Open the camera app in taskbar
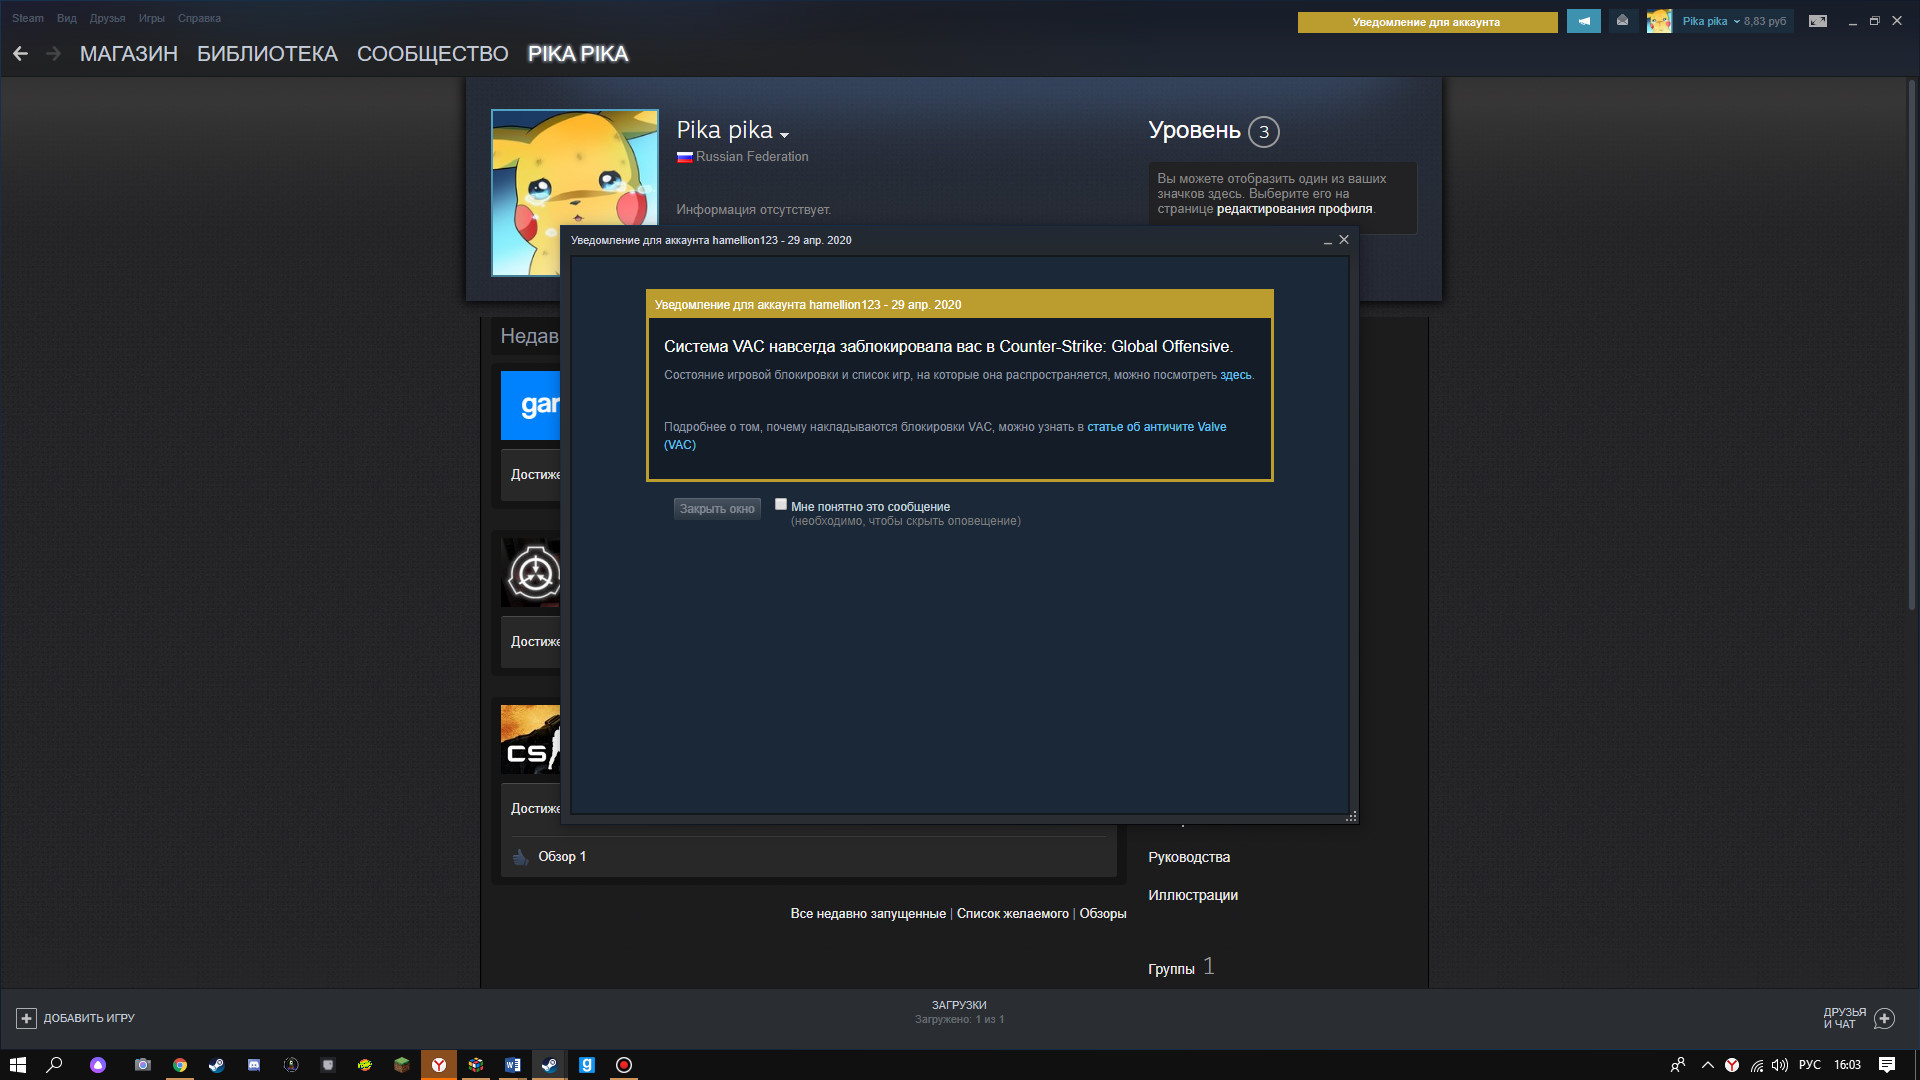 point(143,1065)
